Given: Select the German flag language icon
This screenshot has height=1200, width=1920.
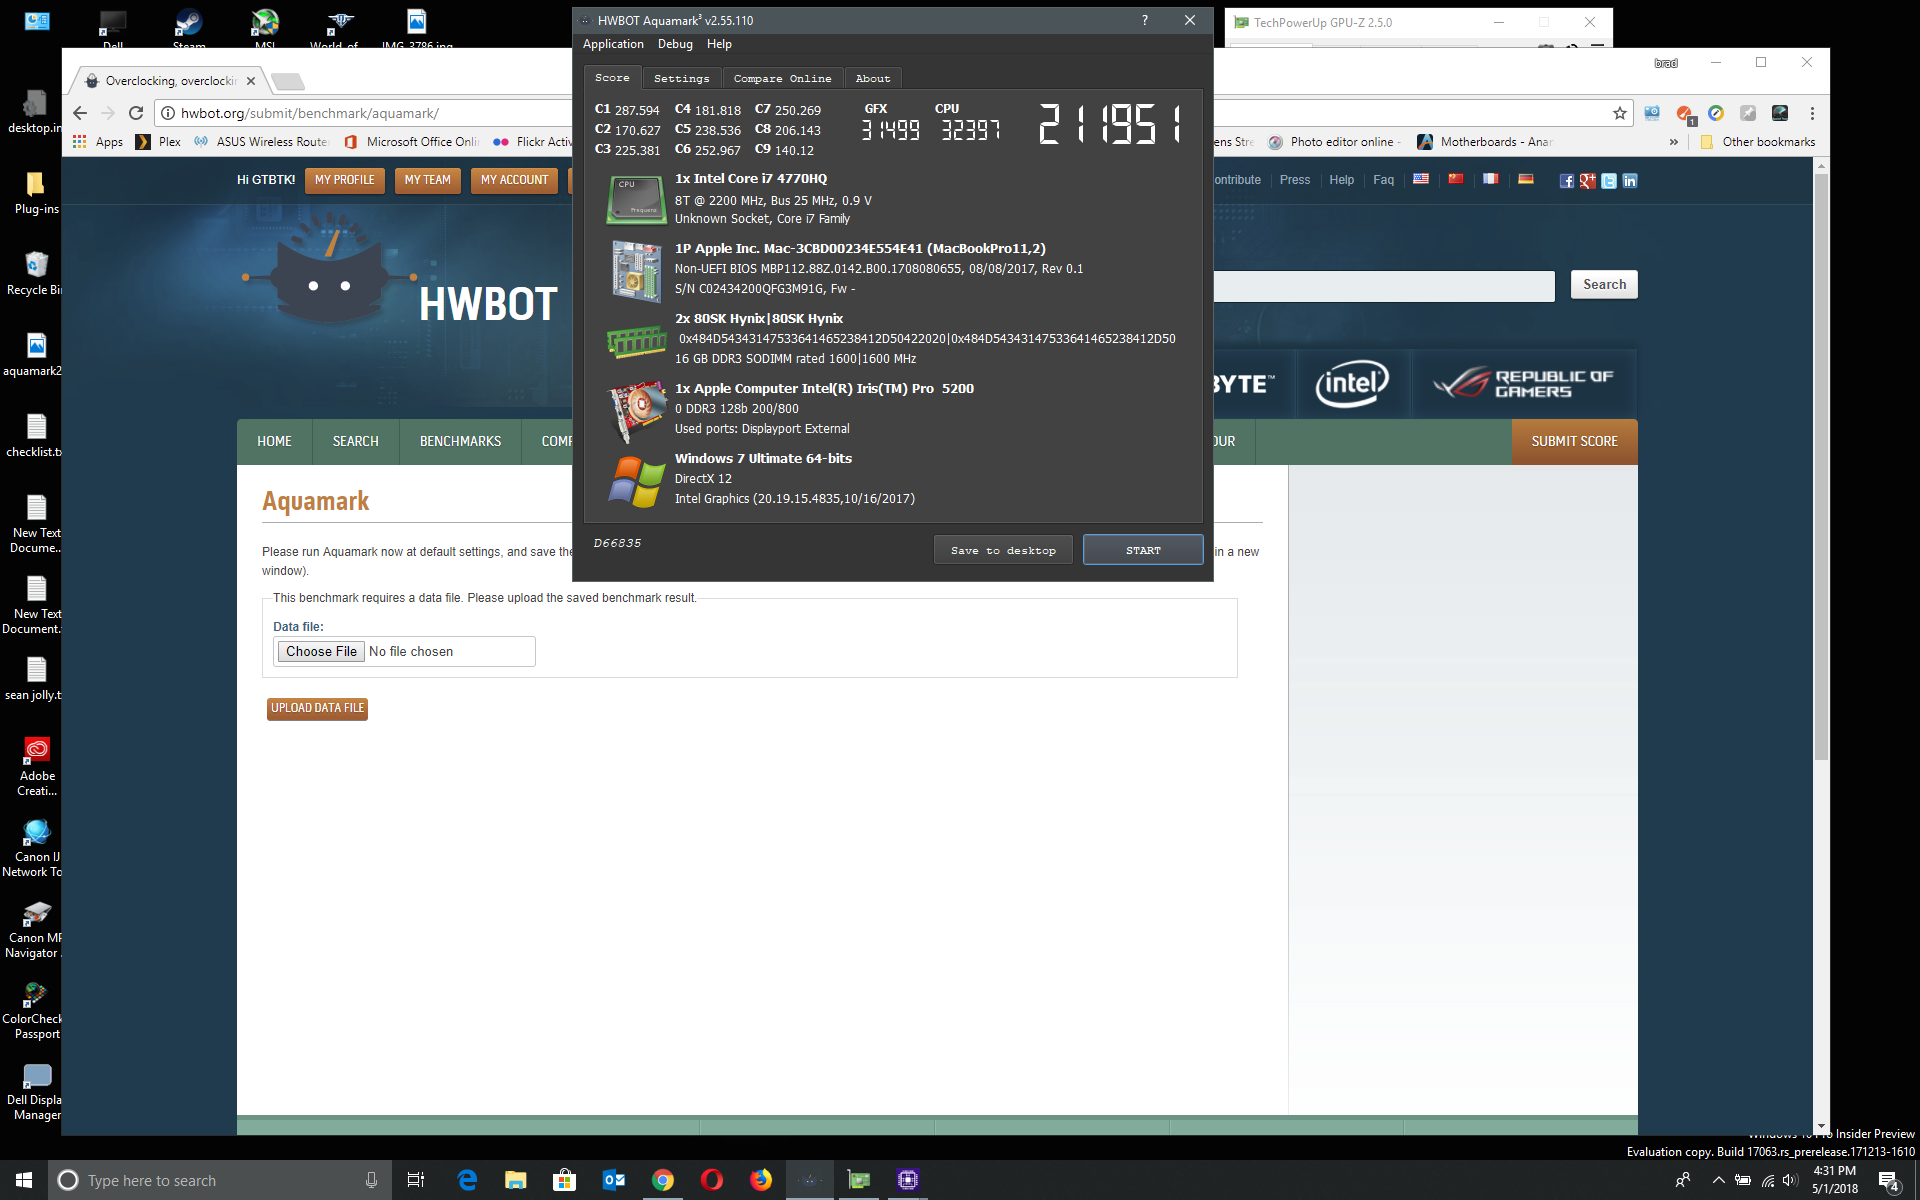Looking at the screenshot, I should [1525, 179].
